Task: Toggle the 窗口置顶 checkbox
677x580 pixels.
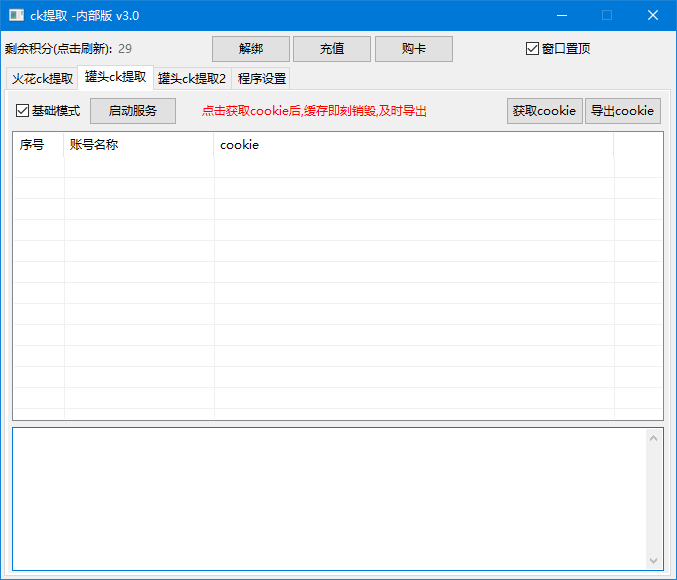Action: tap(533, 49)
